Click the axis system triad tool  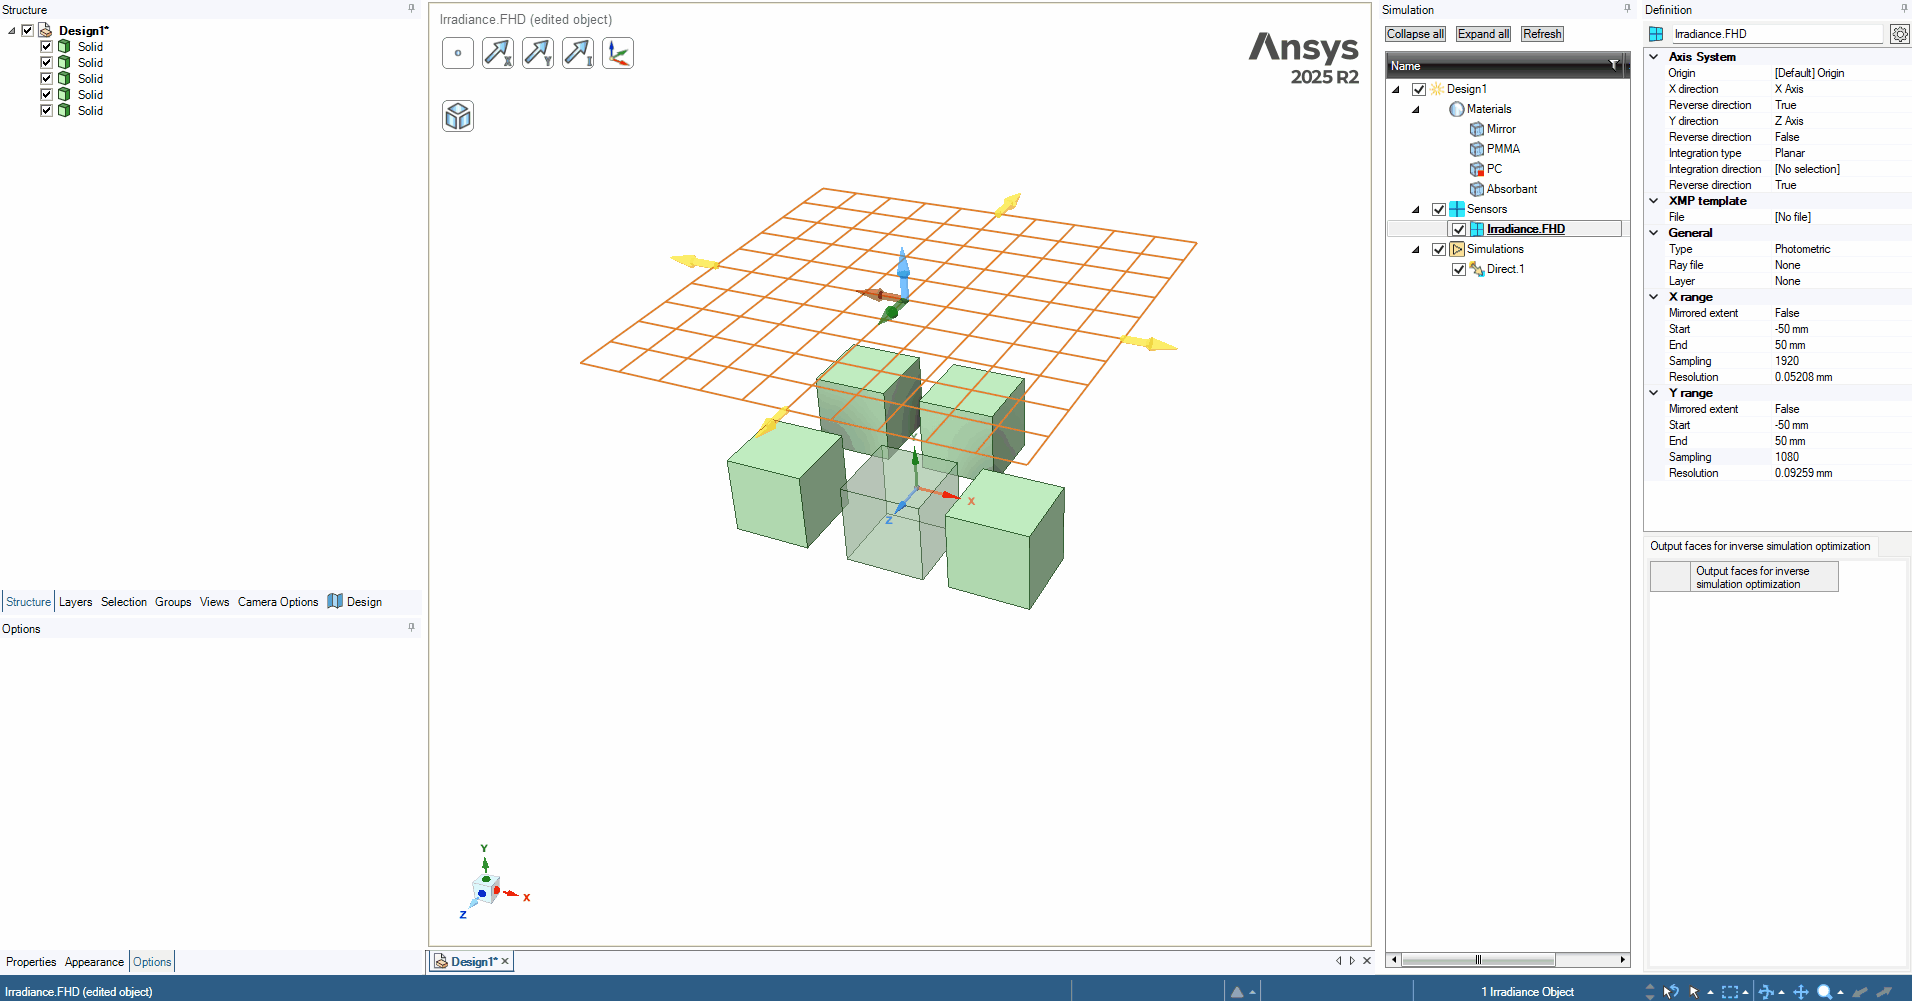tap(618, 53)
